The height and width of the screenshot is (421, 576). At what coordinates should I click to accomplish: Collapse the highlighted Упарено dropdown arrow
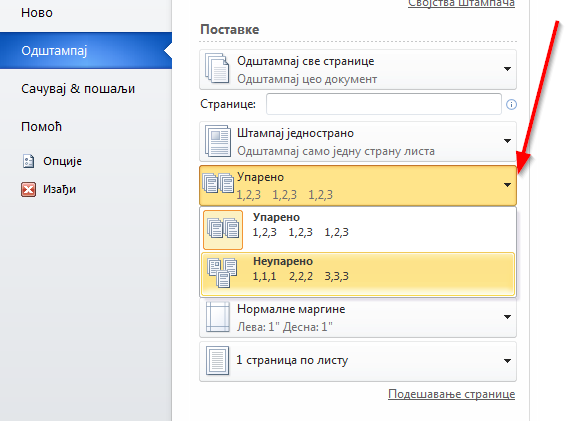507,185
